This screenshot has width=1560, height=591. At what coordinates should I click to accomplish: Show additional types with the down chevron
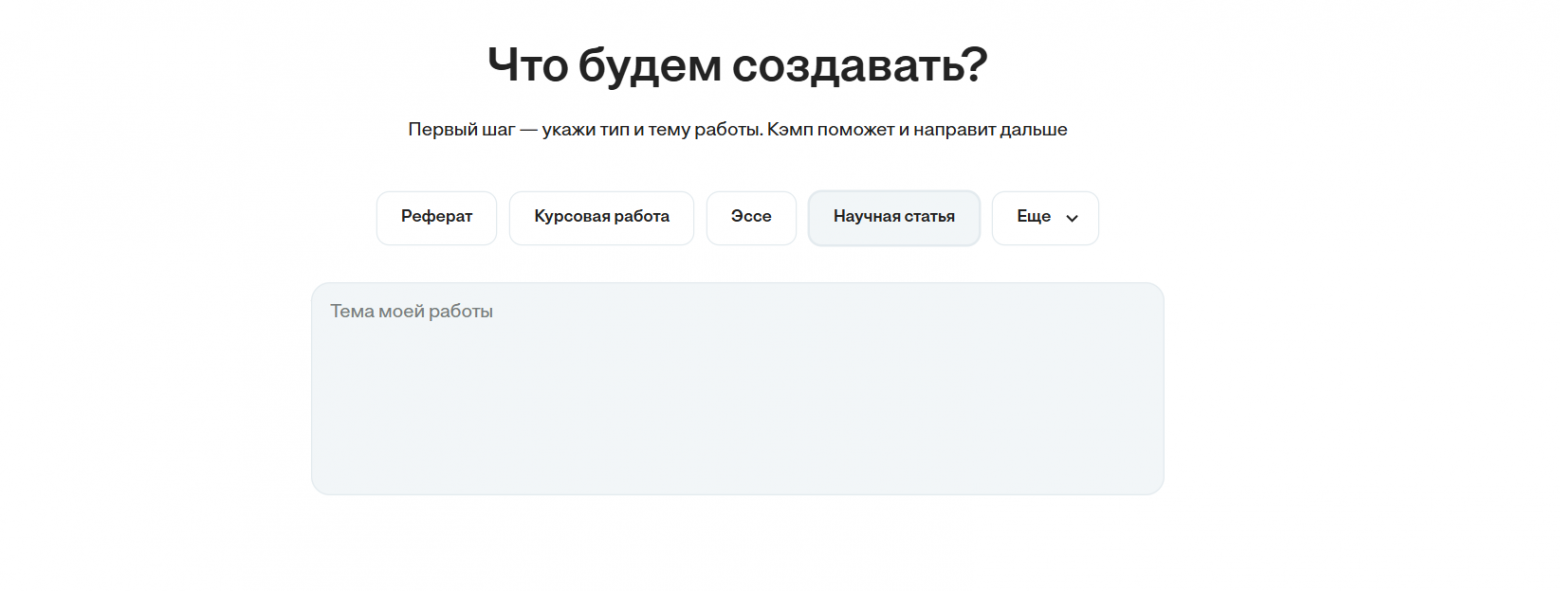click(x=1072, y=218)
